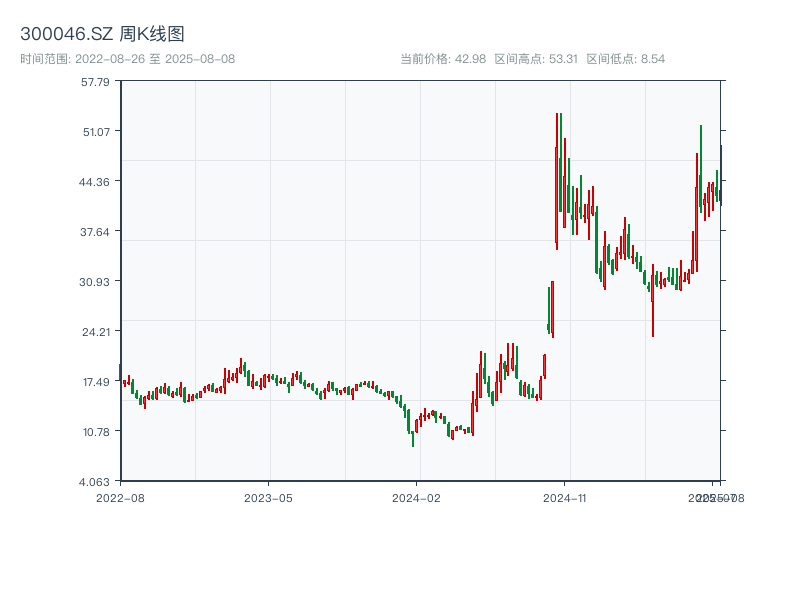Viewport: 800px width, 600px height.
Task: Click the 区间低点 8.54 label
Action: coord(625,59)
